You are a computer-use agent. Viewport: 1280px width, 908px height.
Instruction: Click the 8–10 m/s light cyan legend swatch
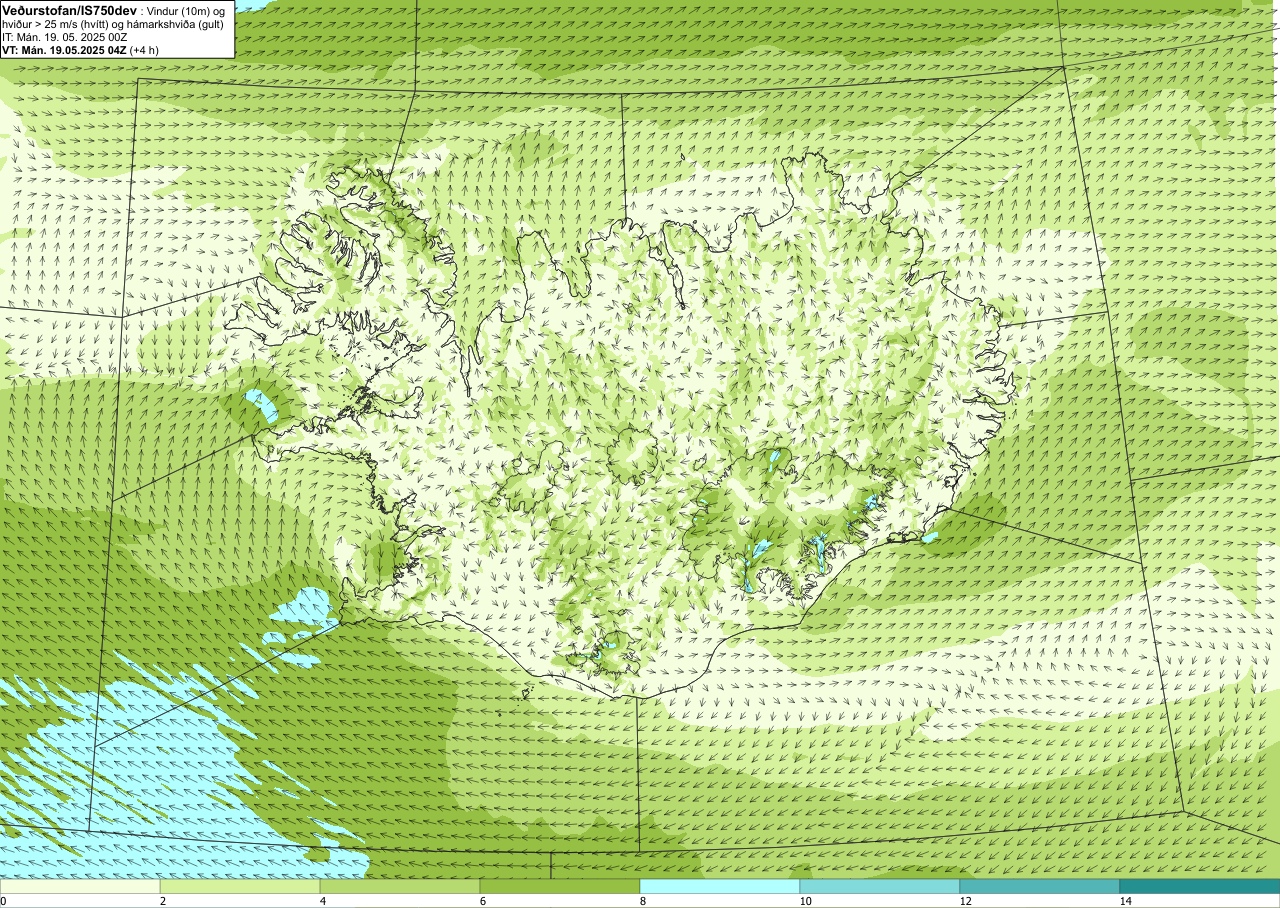(x=720, y=886)
